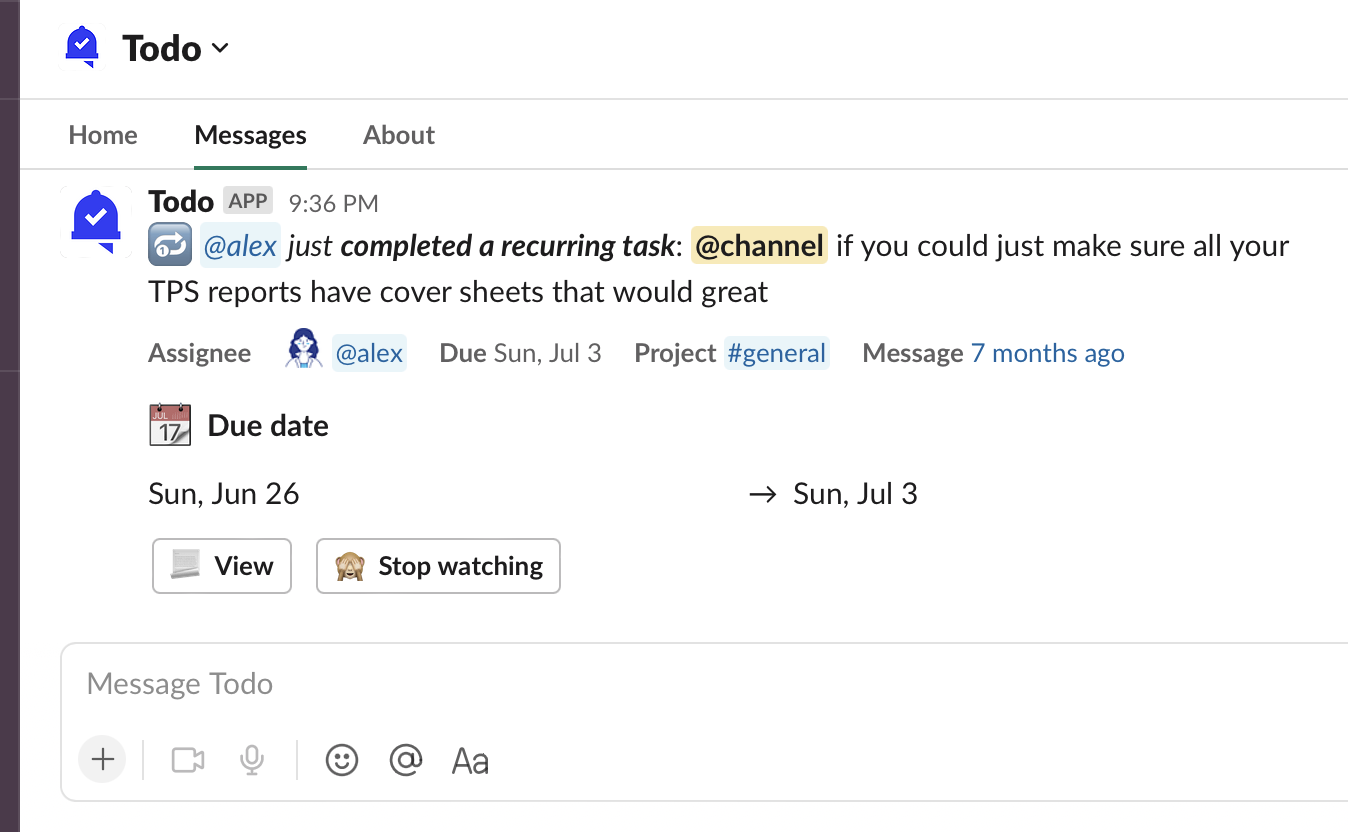Open the plus attachments menu

click(102, 760)
